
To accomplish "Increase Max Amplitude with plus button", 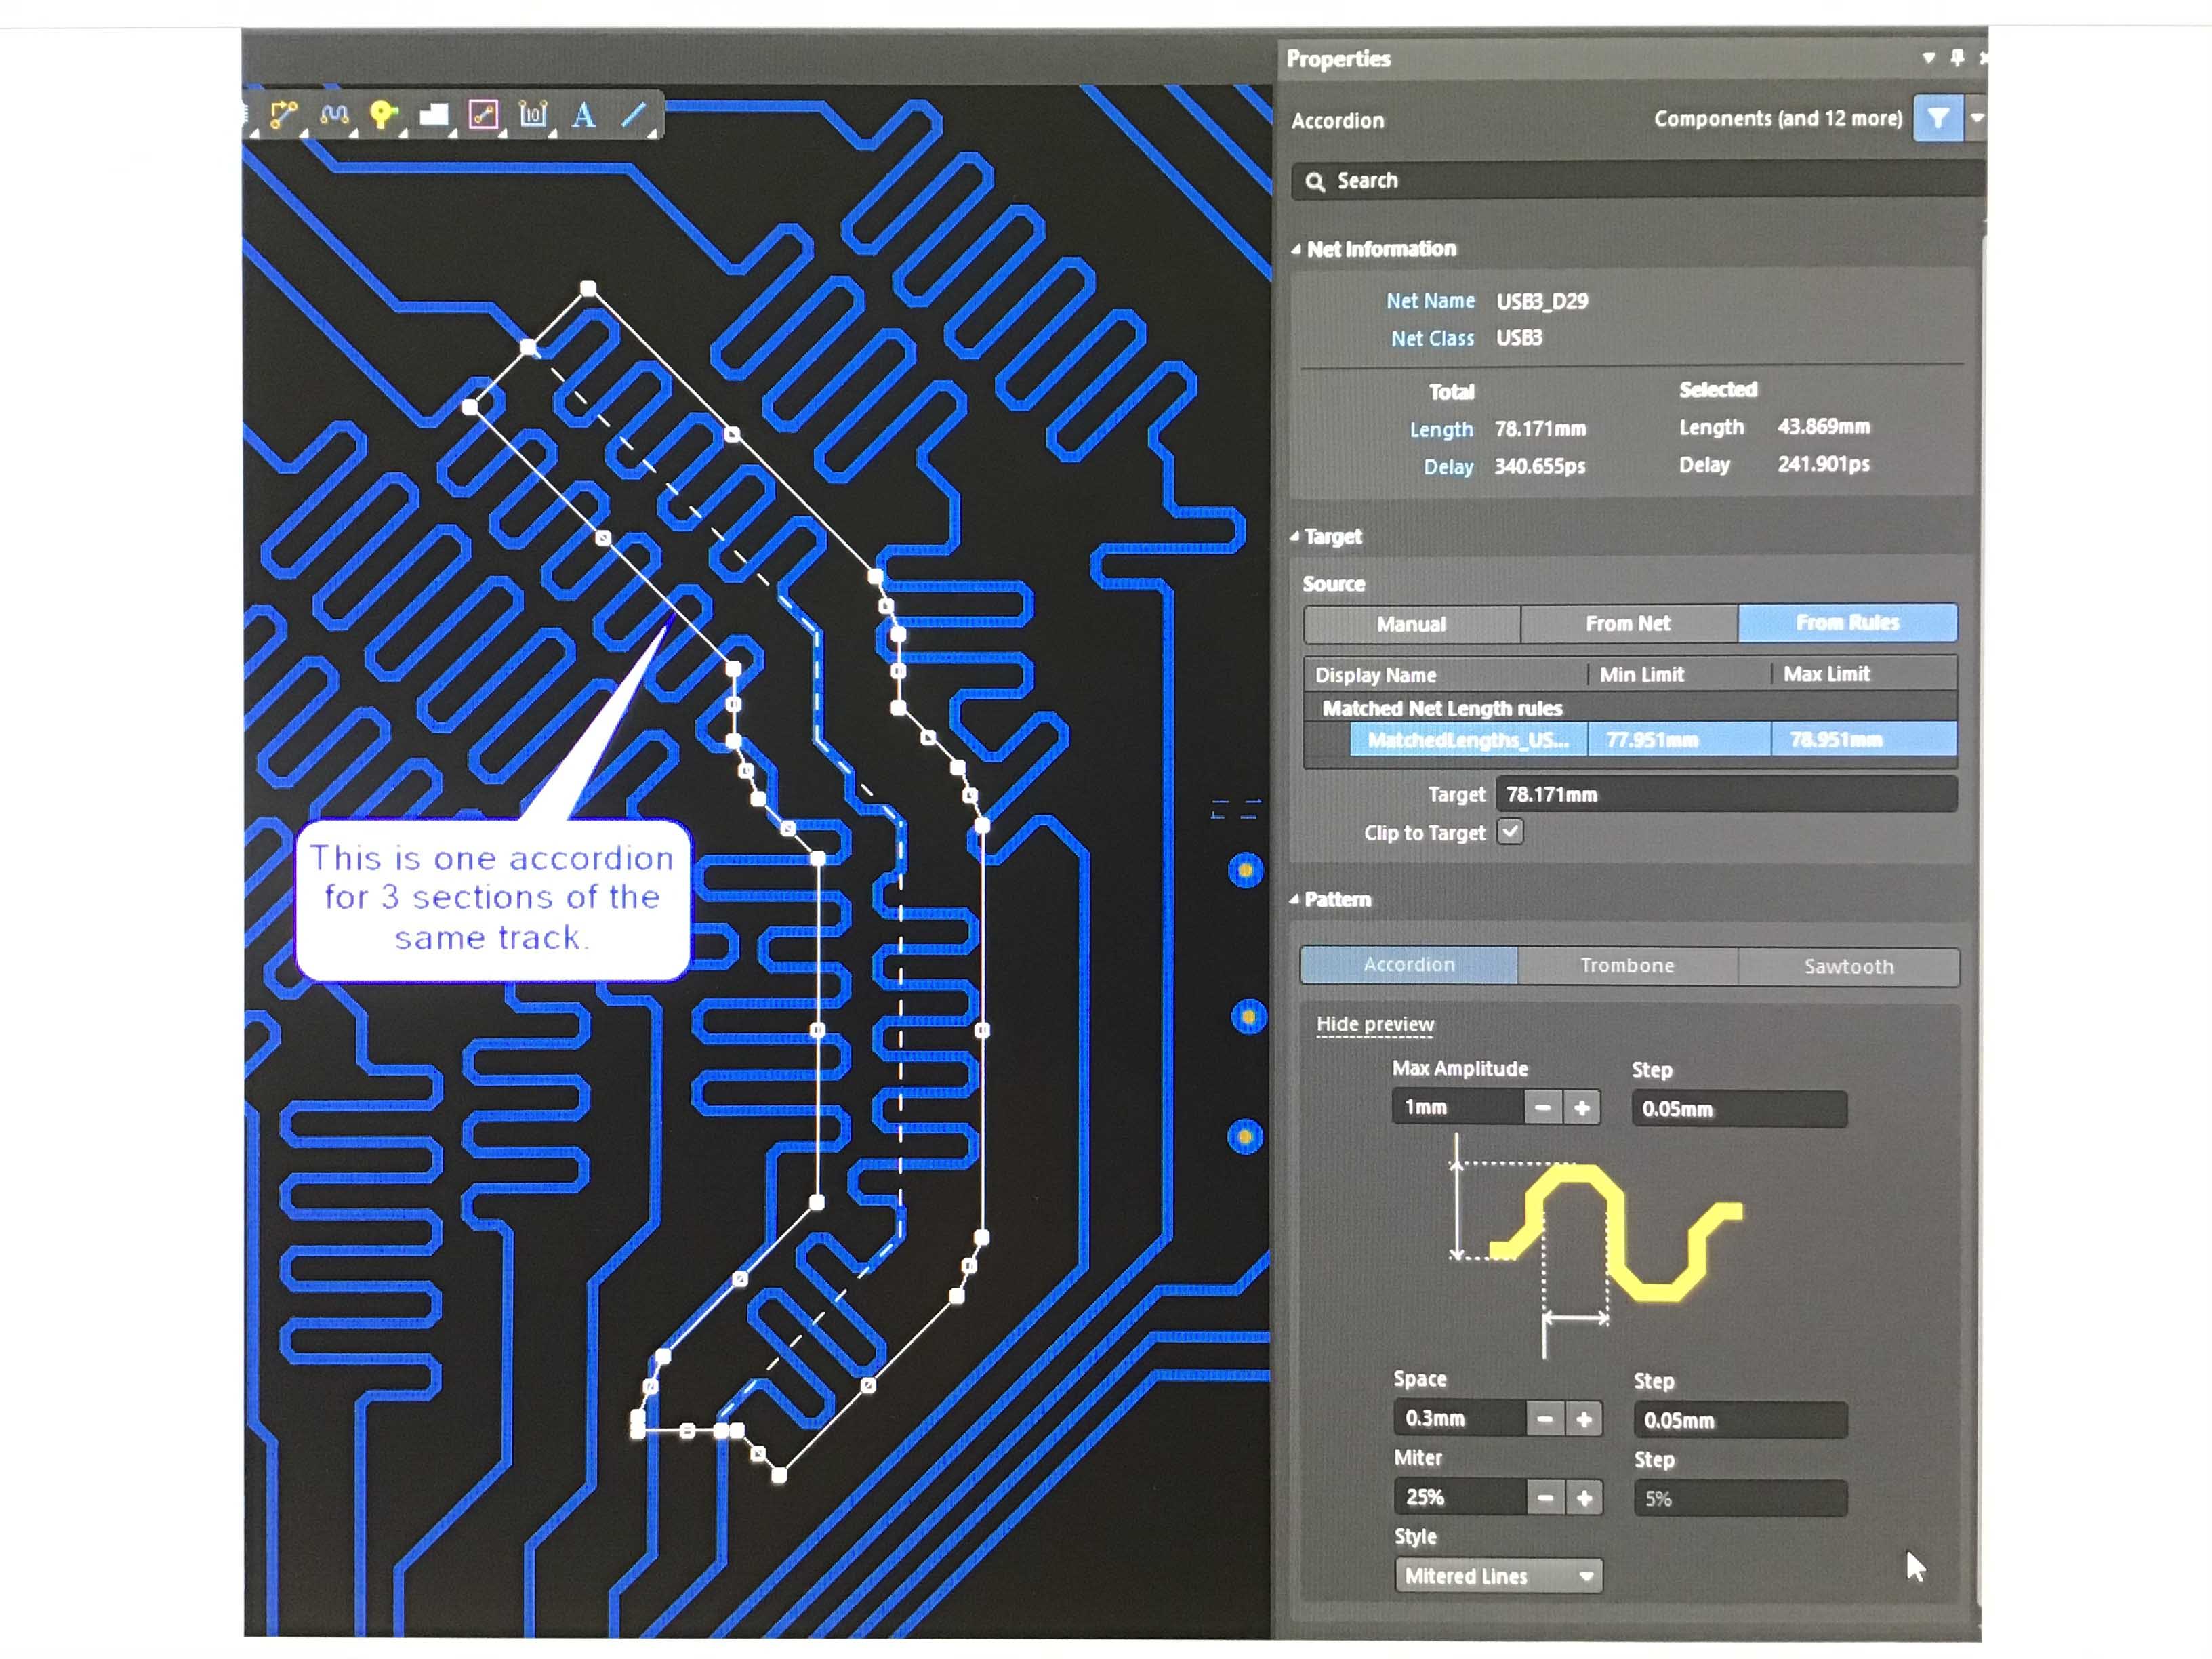I will coord(1582,1108).
